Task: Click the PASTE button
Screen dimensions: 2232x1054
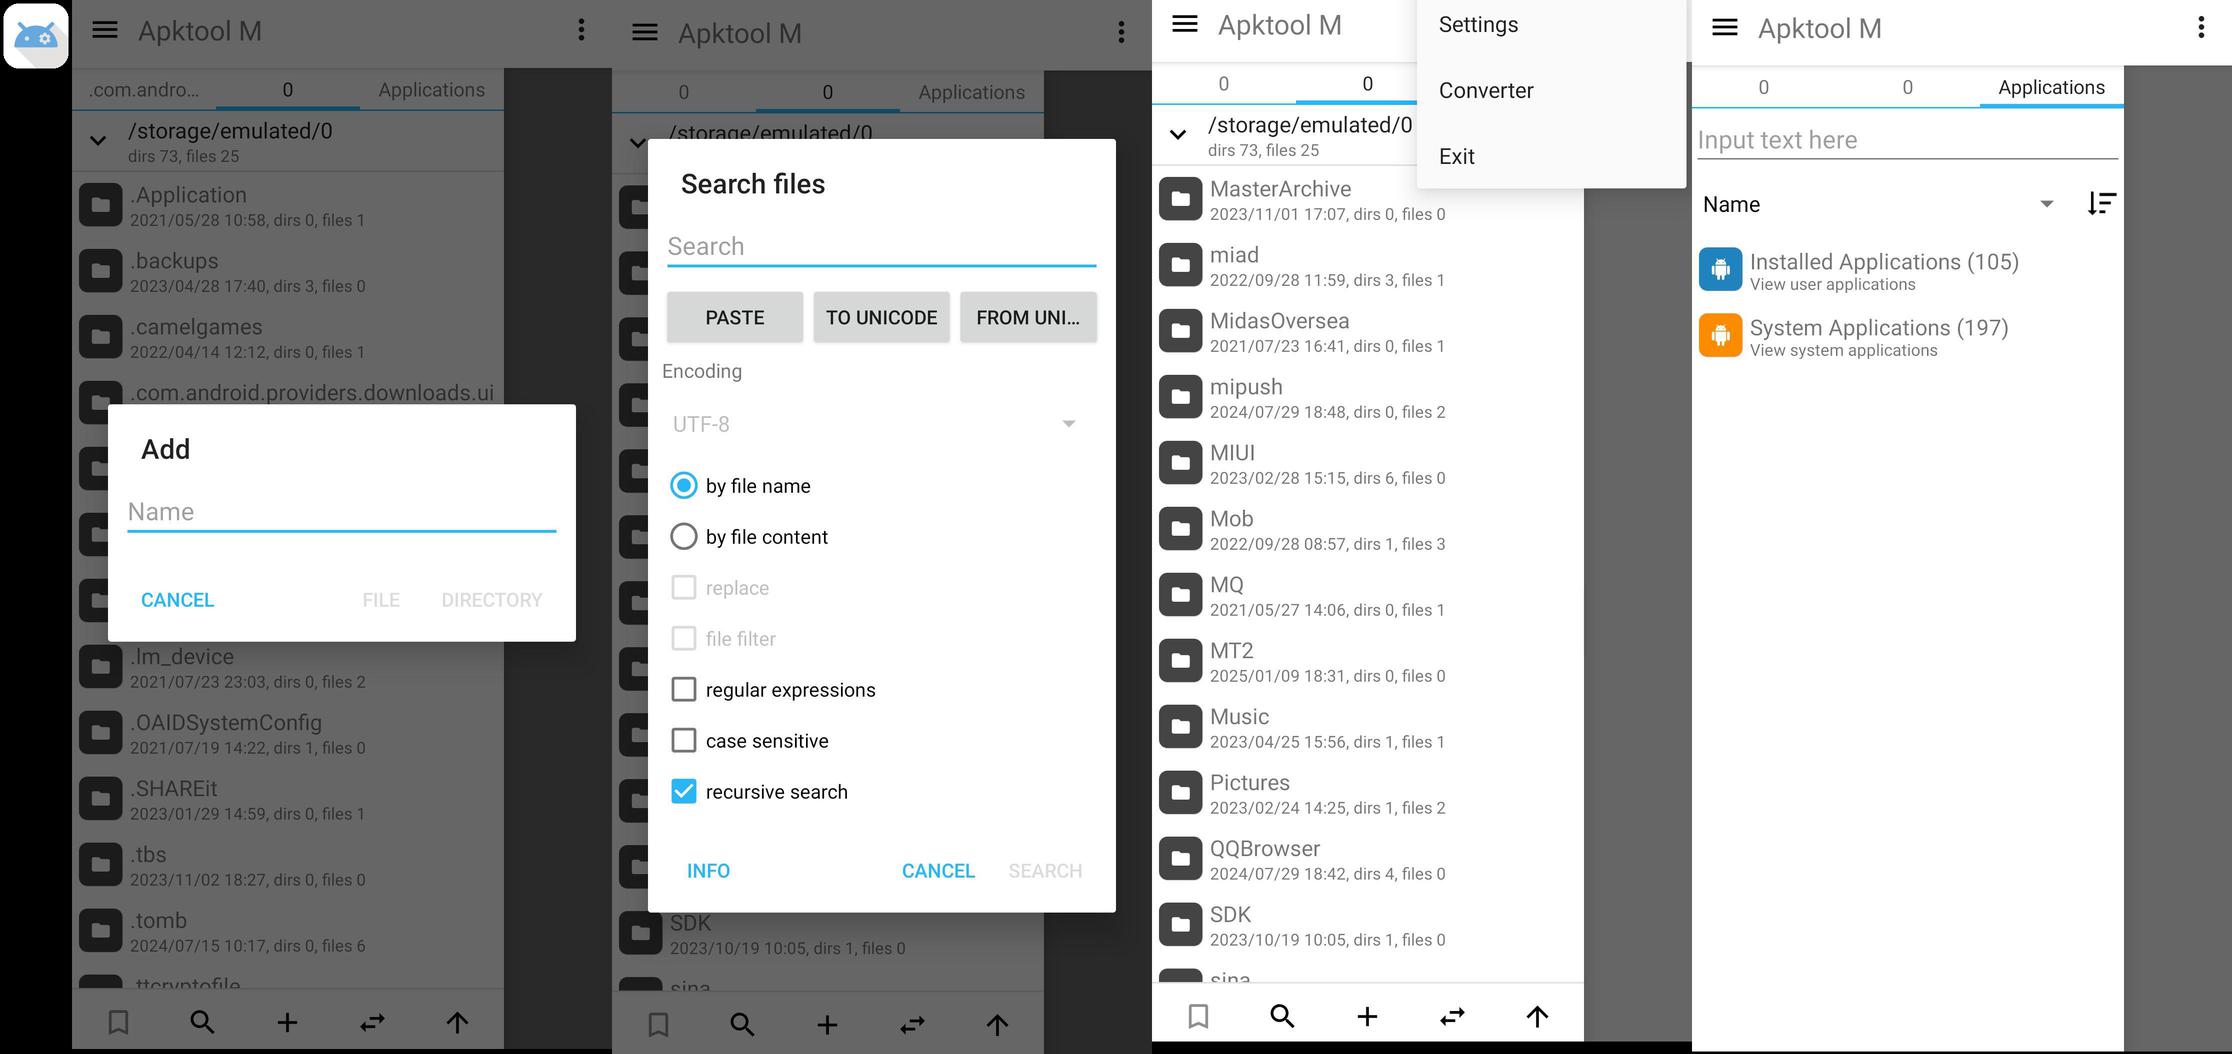Action: coord(735,317)
